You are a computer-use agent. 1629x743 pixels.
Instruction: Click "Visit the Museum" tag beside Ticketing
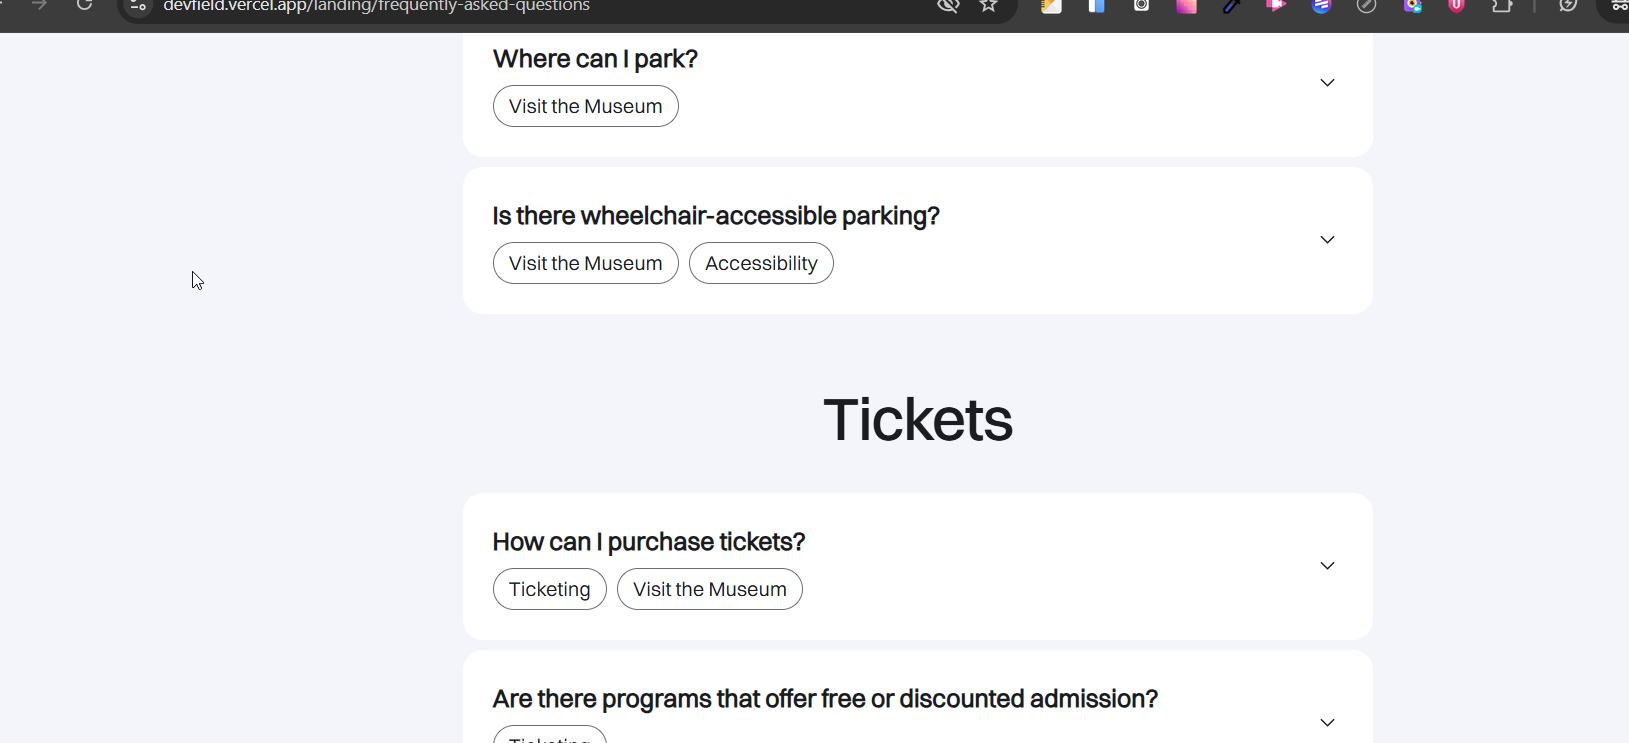coord(709,590)
